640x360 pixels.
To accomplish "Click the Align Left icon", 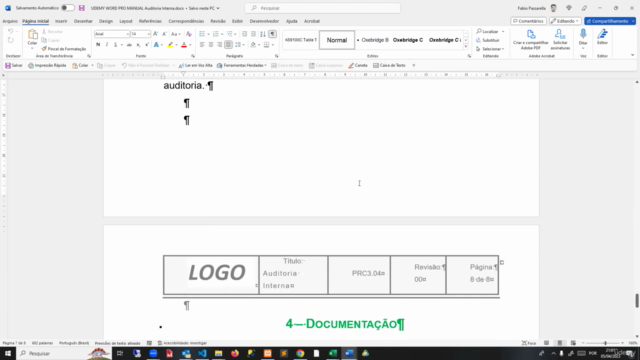I will click(x=202, y=44).
